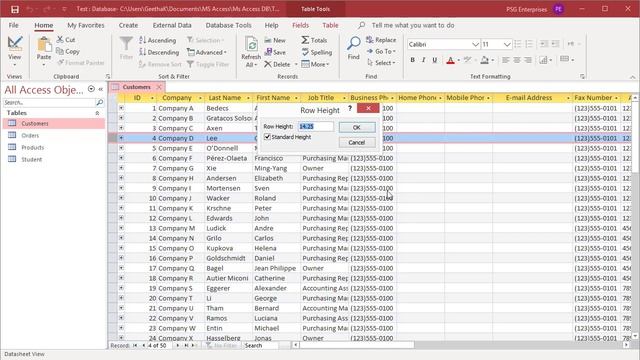Viewport: 640px width, 360px height.
Task: Open the More records dropdown
Action: [315, 64]
